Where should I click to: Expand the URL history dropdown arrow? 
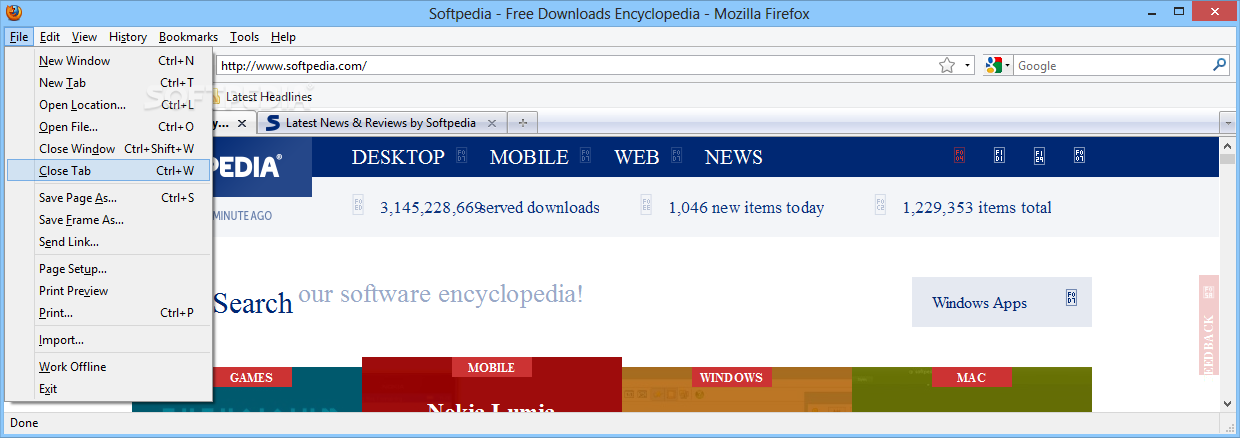968,66
